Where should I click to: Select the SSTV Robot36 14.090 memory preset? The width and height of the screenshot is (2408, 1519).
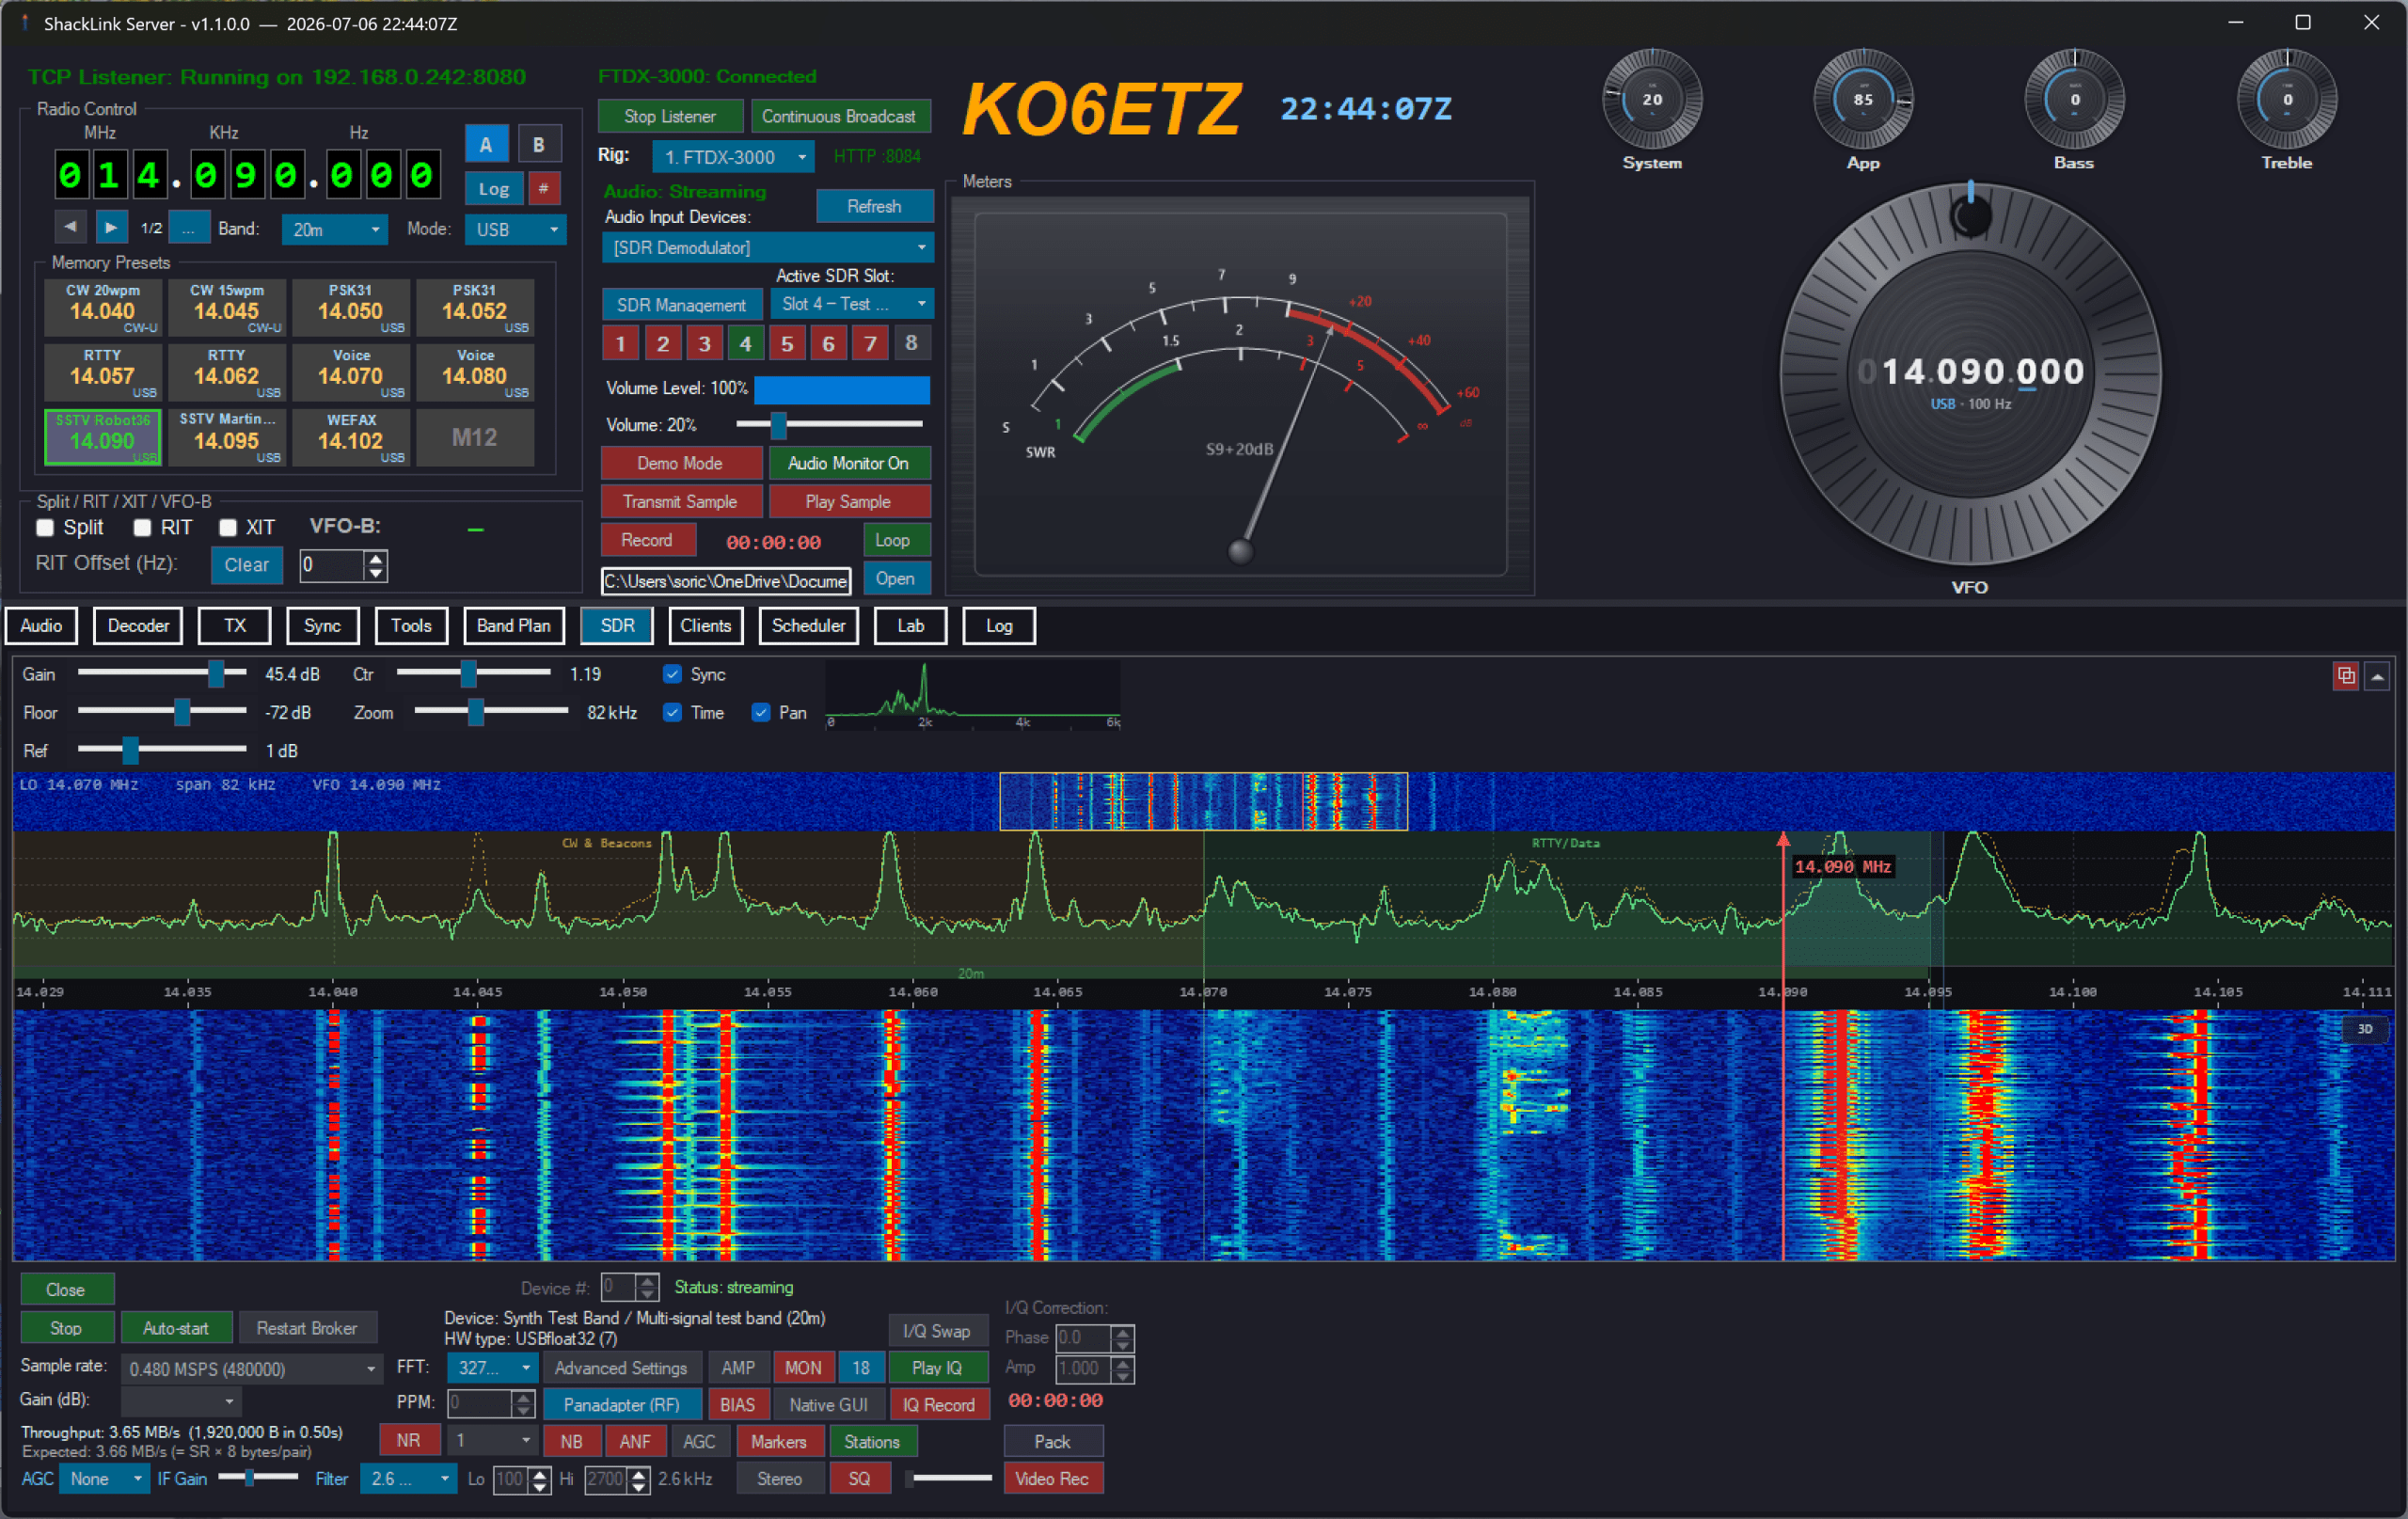click(x=102, y=437)
